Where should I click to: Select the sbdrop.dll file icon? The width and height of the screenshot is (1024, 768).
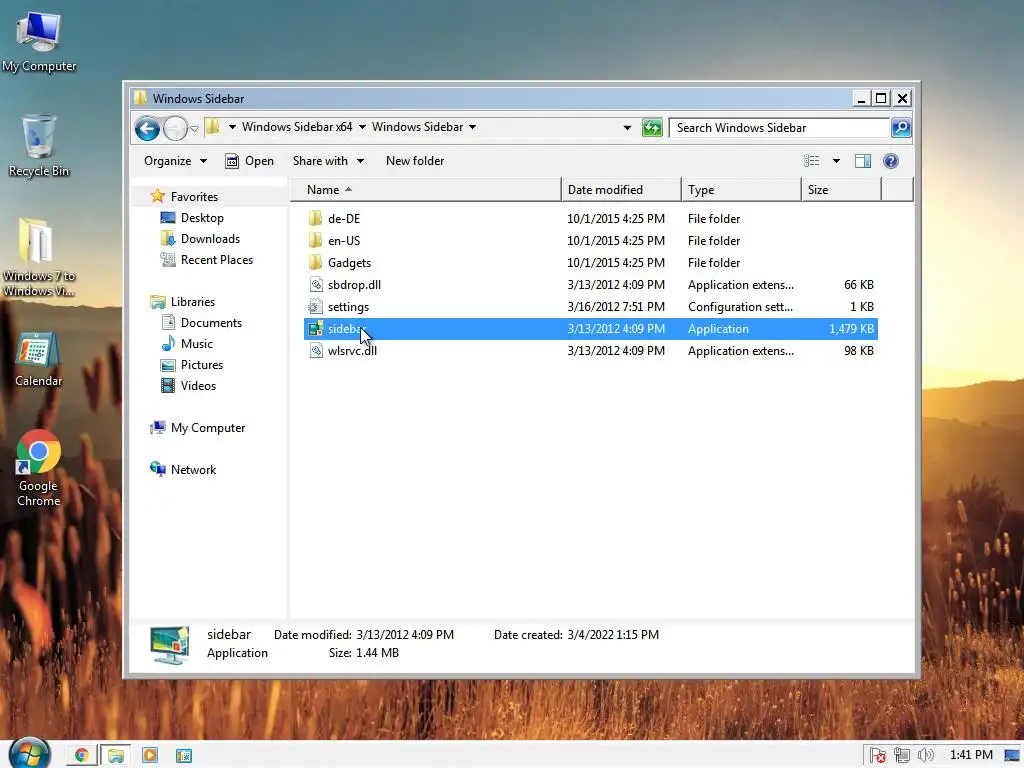315,285
